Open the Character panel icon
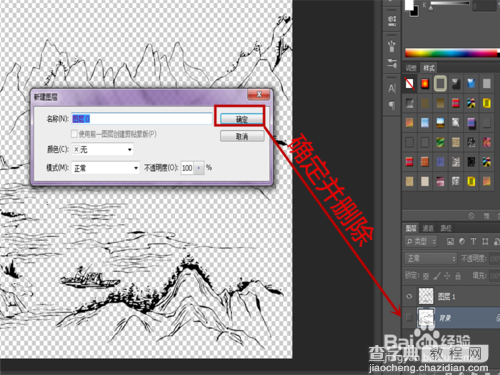The width and height of the screenshot is (500, 375). click(392, 89)
